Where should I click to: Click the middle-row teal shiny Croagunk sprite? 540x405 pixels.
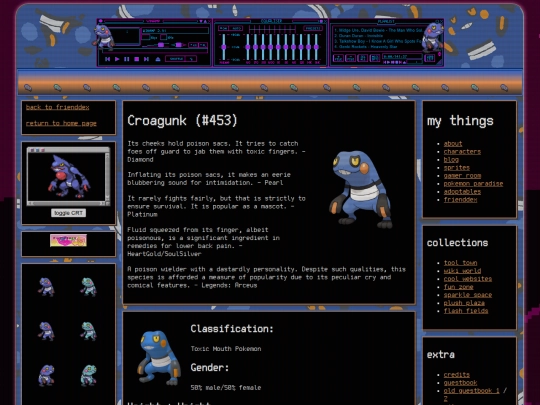coord(89,331)
